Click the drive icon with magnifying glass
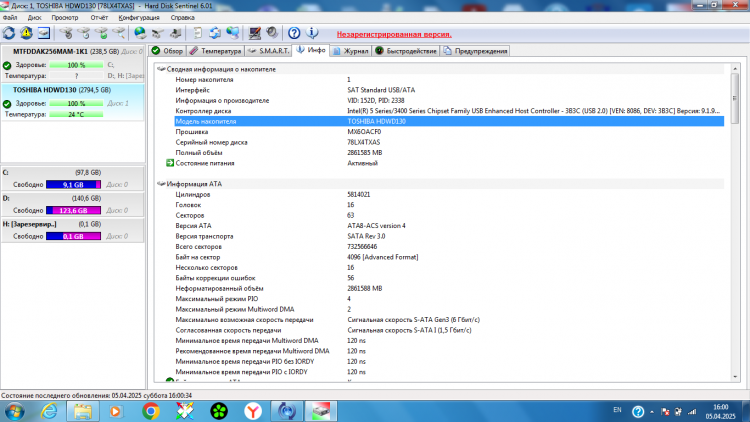The image size is (750, 422). (119, 33)
